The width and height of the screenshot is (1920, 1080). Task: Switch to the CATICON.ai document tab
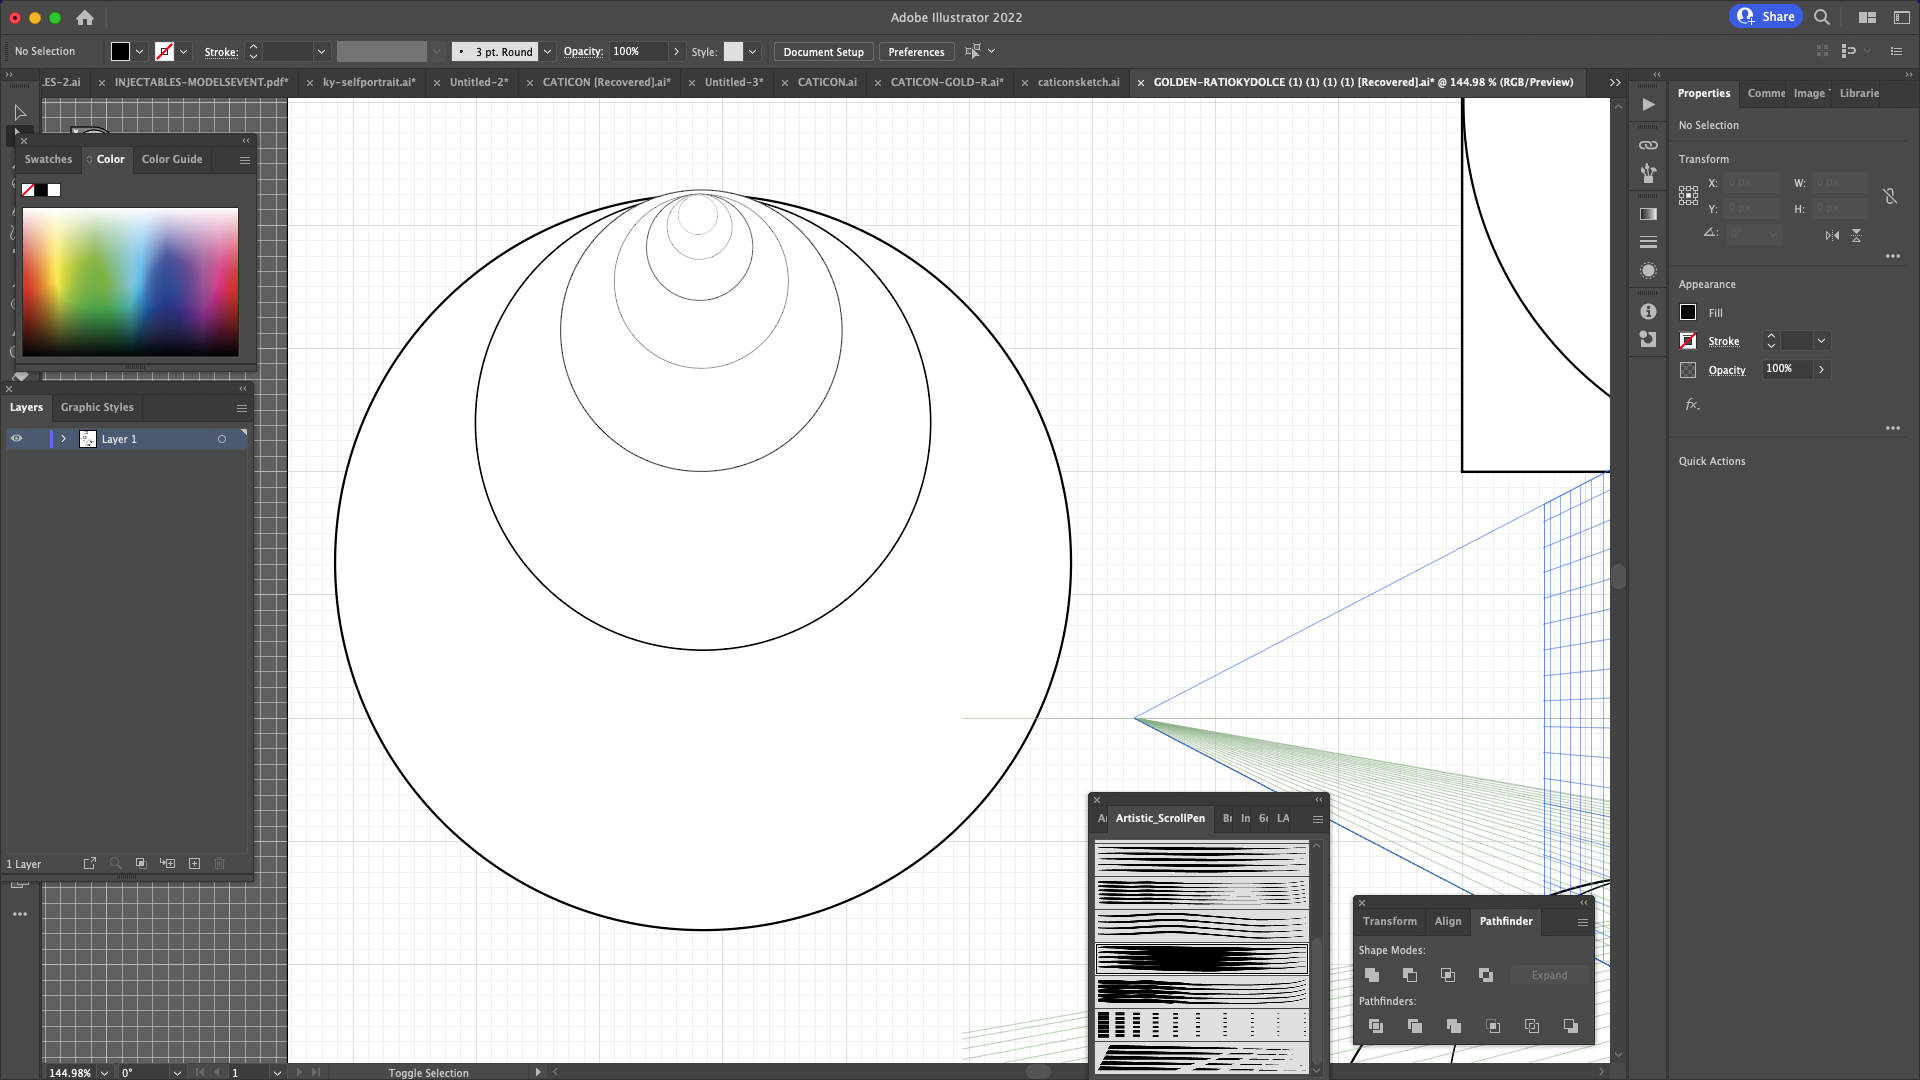point(827,82)
